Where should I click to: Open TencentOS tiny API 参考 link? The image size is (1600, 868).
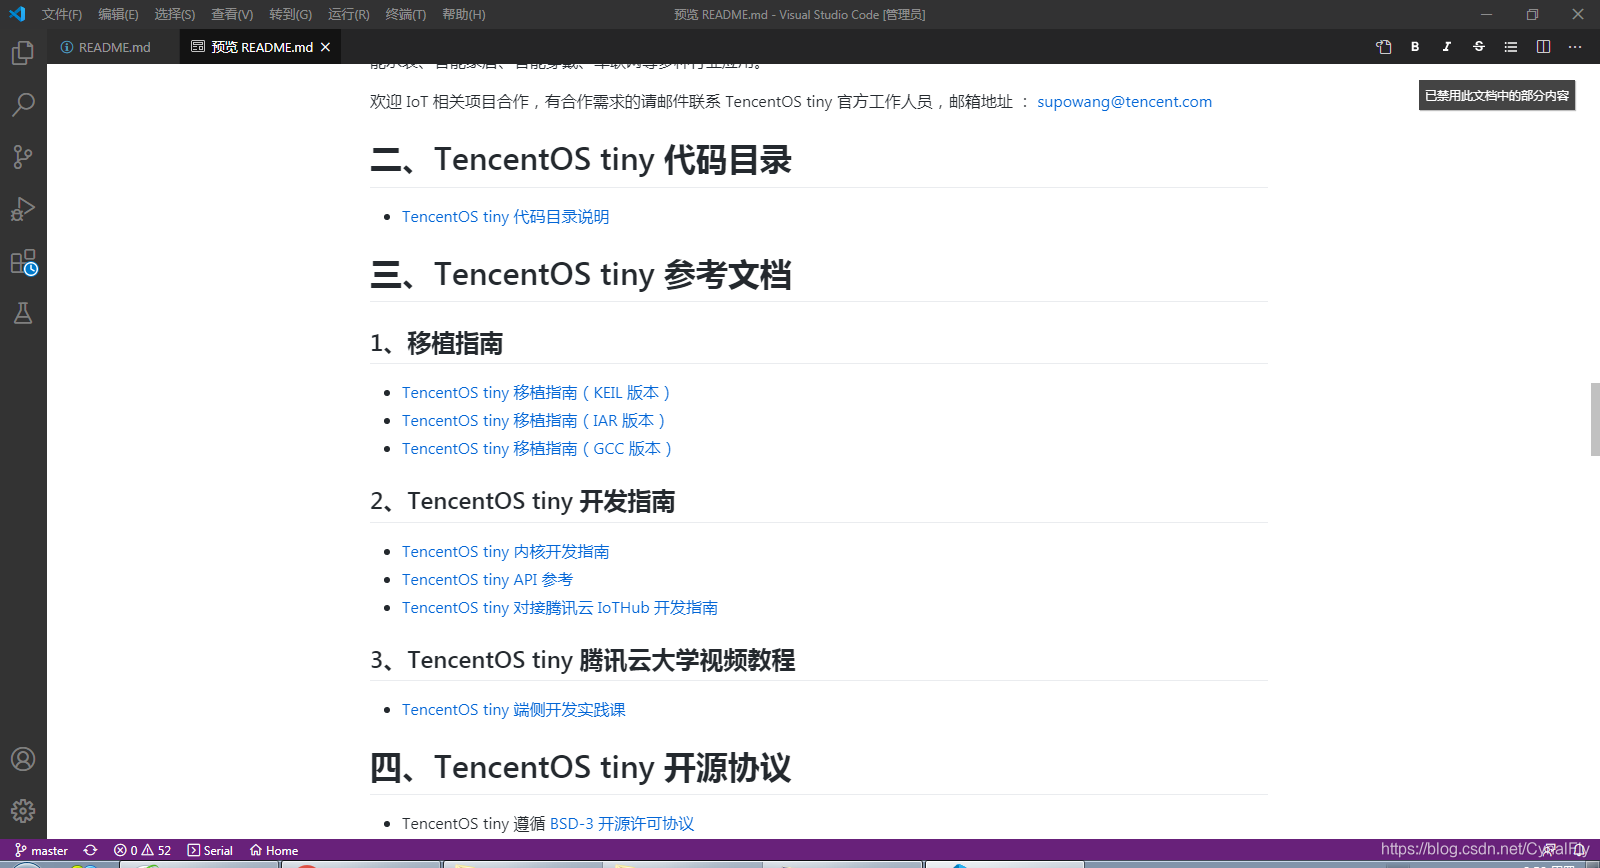point(487,580)
